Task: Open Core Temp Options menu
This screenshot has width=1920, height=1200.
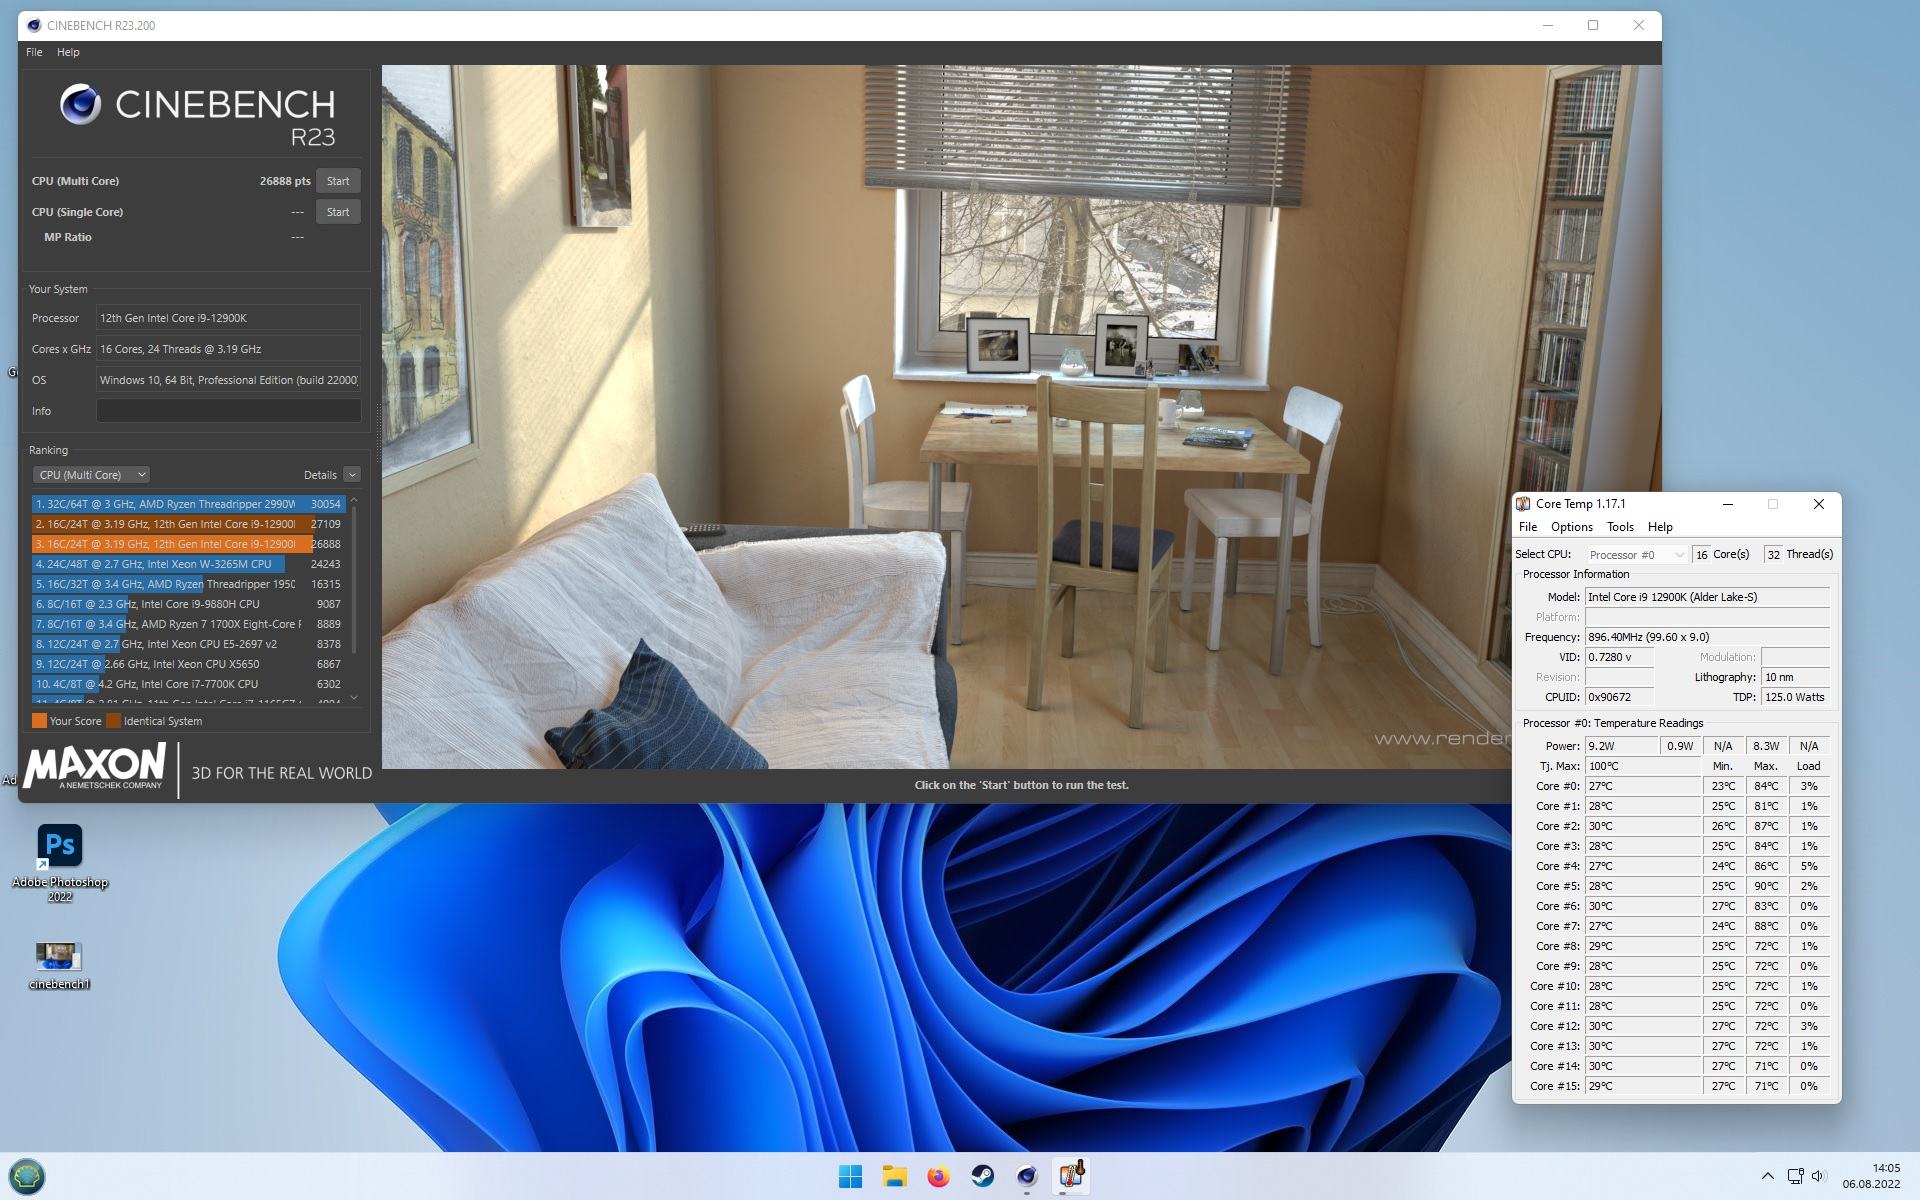Action: (1572, 527)
